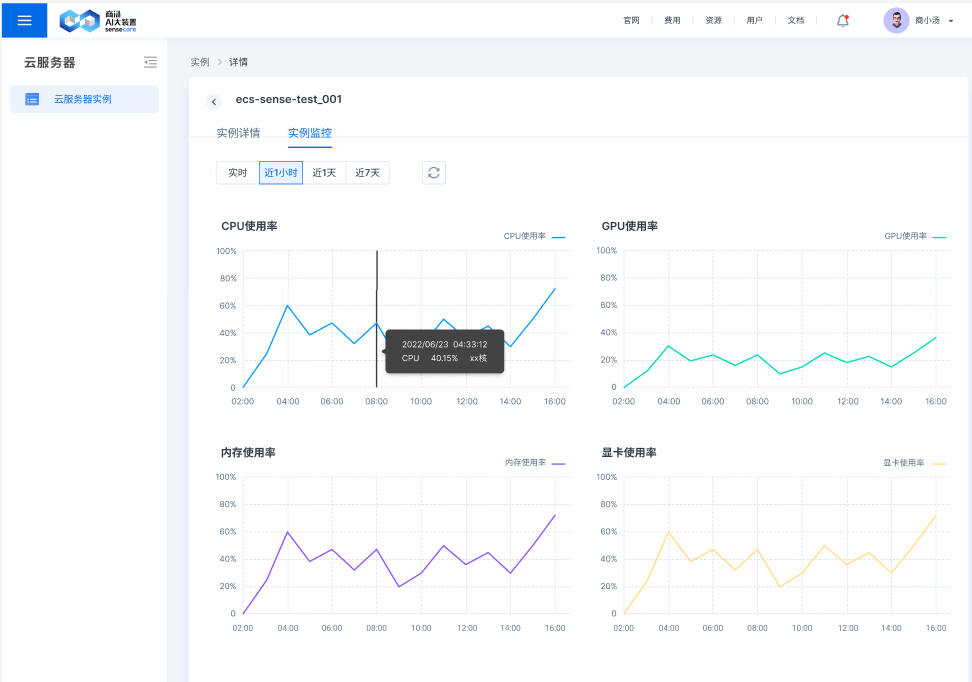
Task: Click the 文档 link in header
Action: tap(795, 20)
